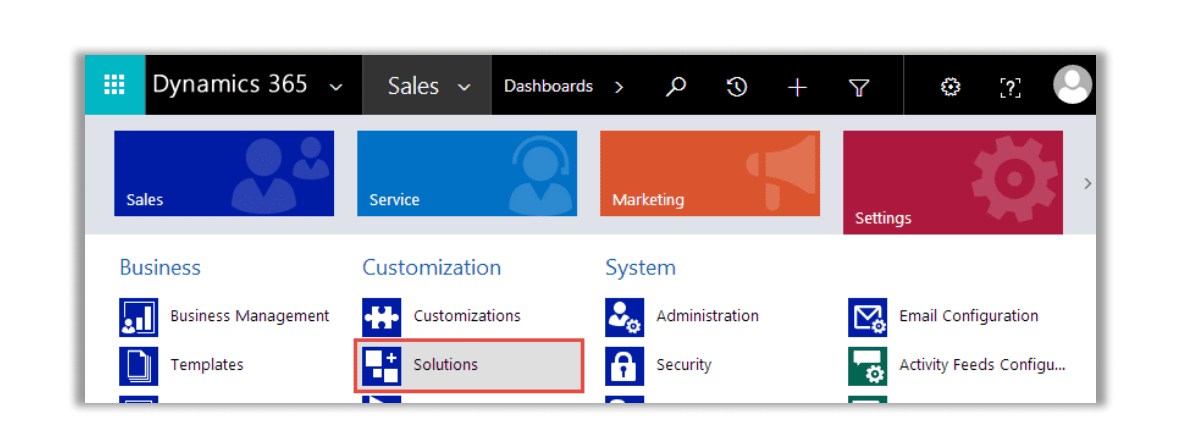This screenshot has width=1191, height=439.
Task: Click the search magnifier icon
Action: [674, 87]
